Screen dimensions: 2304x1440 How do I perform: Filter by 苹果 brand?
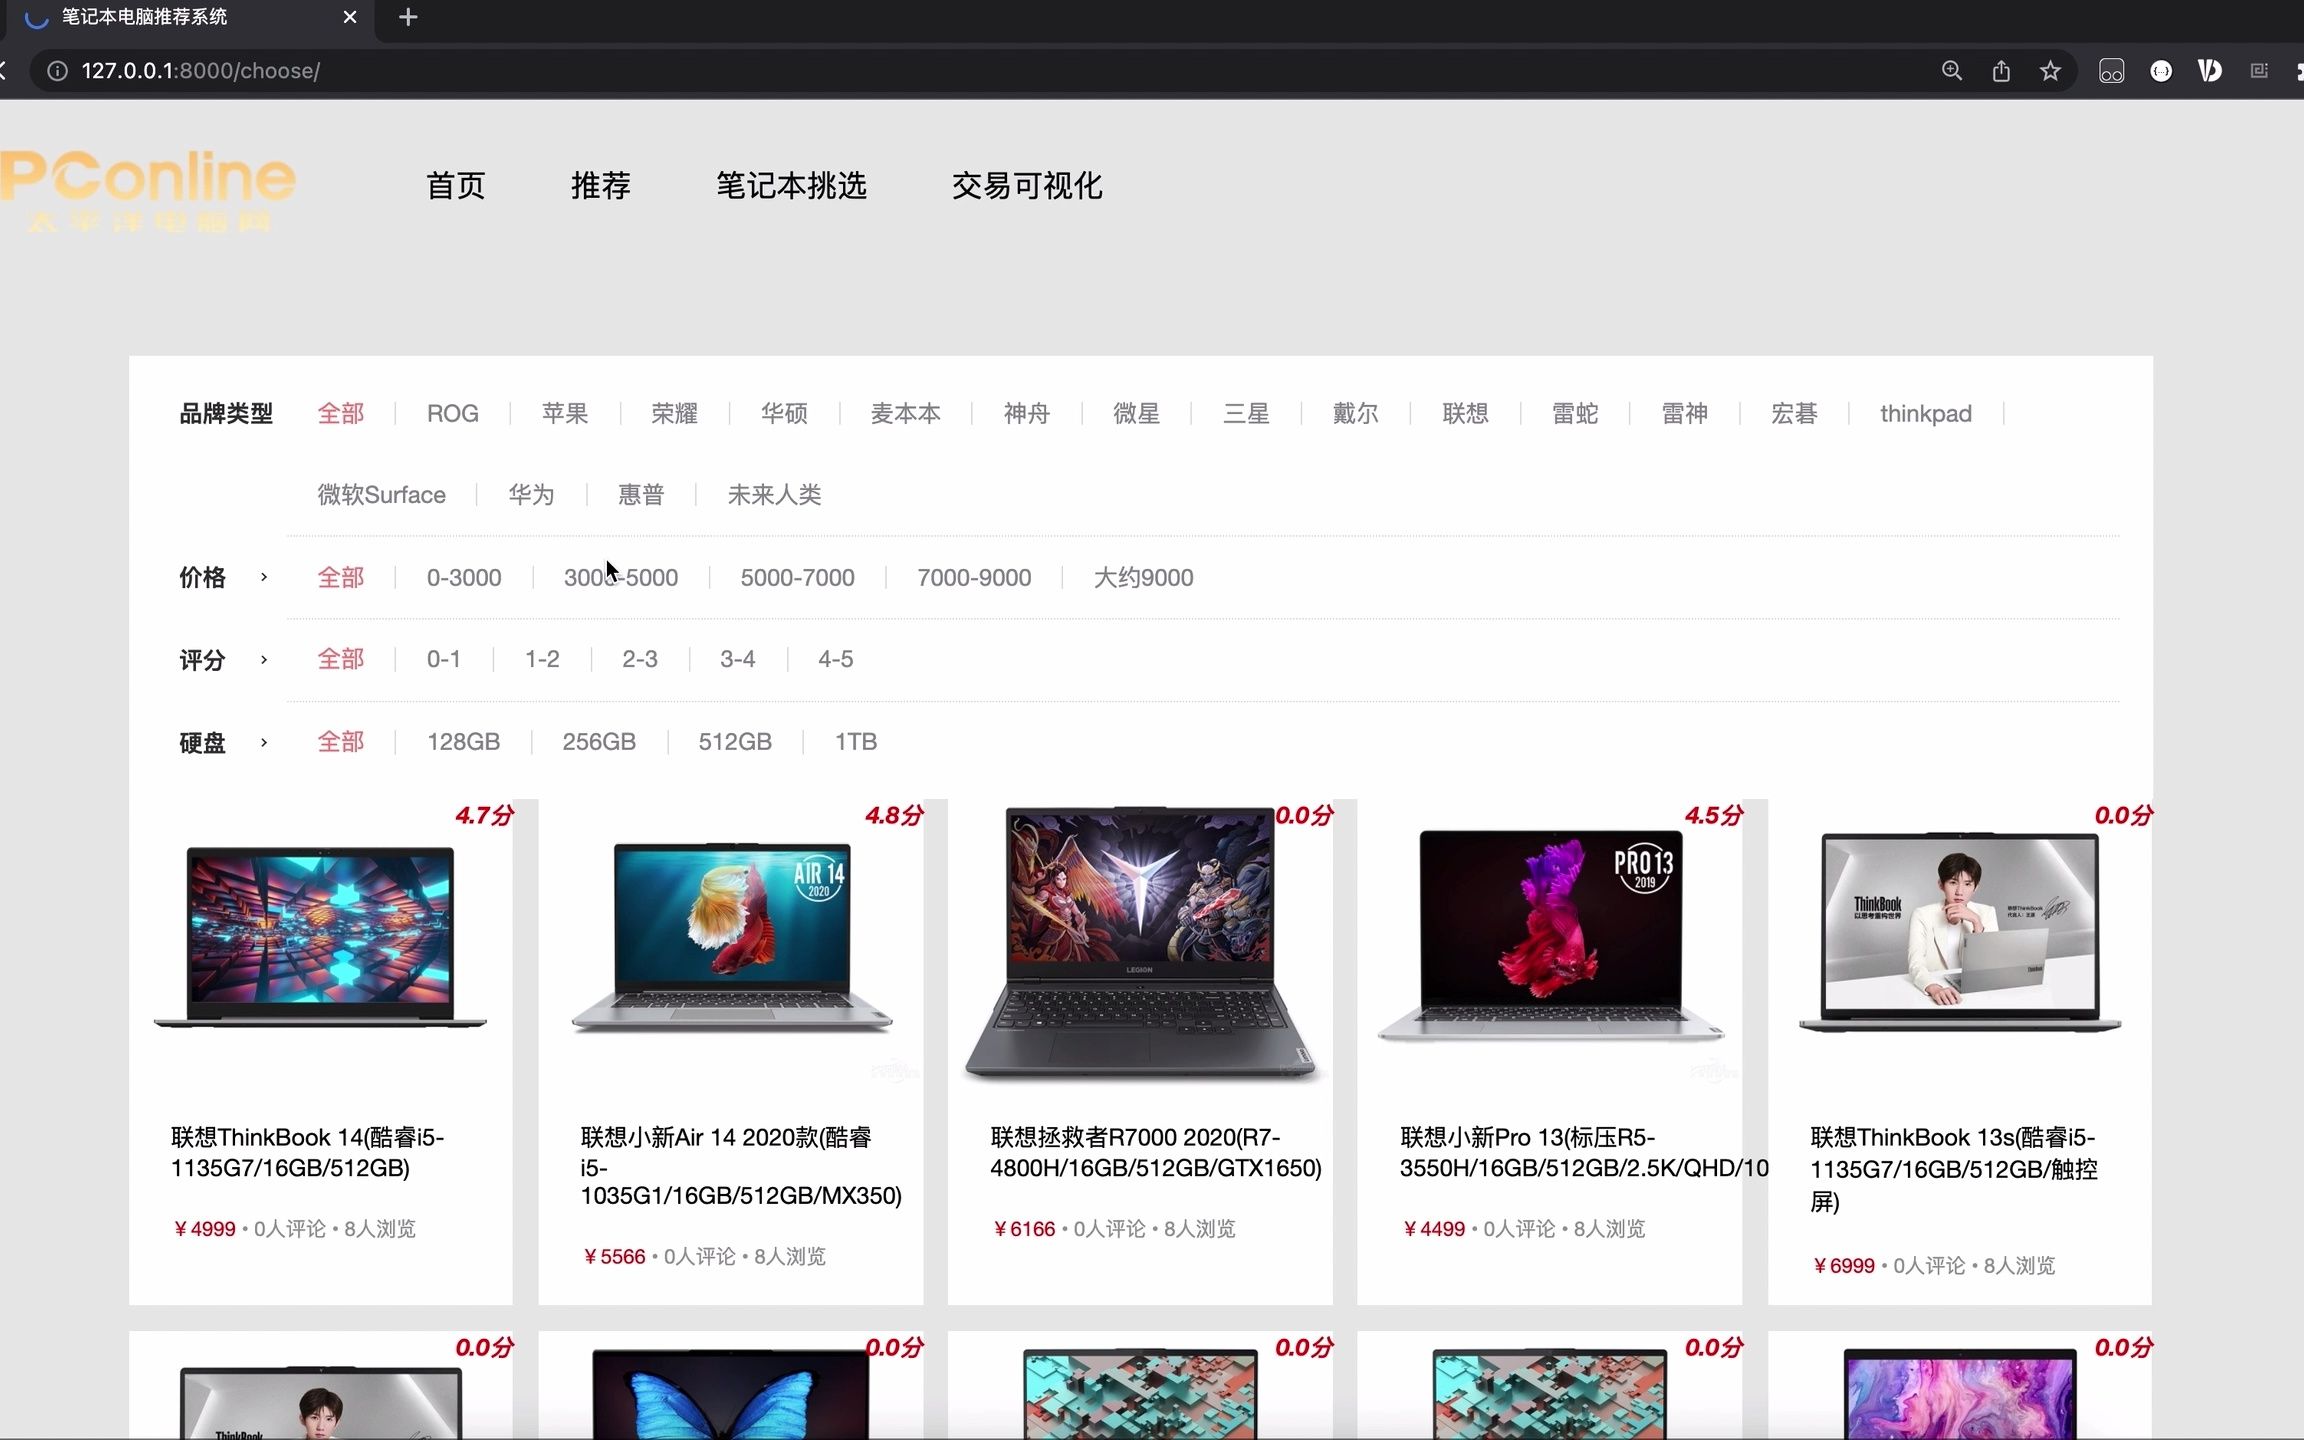point(565,414)
